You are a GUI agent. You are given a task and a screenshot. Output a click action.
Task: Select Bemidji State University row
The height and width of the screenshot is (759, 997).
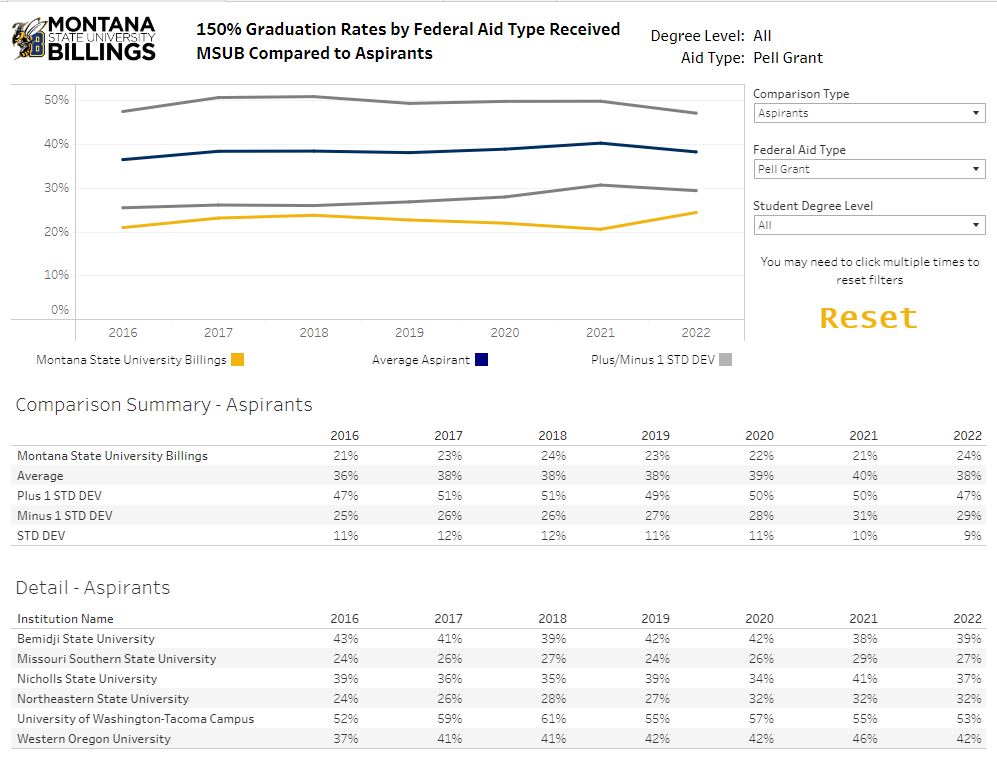click(x=86, y=639)
